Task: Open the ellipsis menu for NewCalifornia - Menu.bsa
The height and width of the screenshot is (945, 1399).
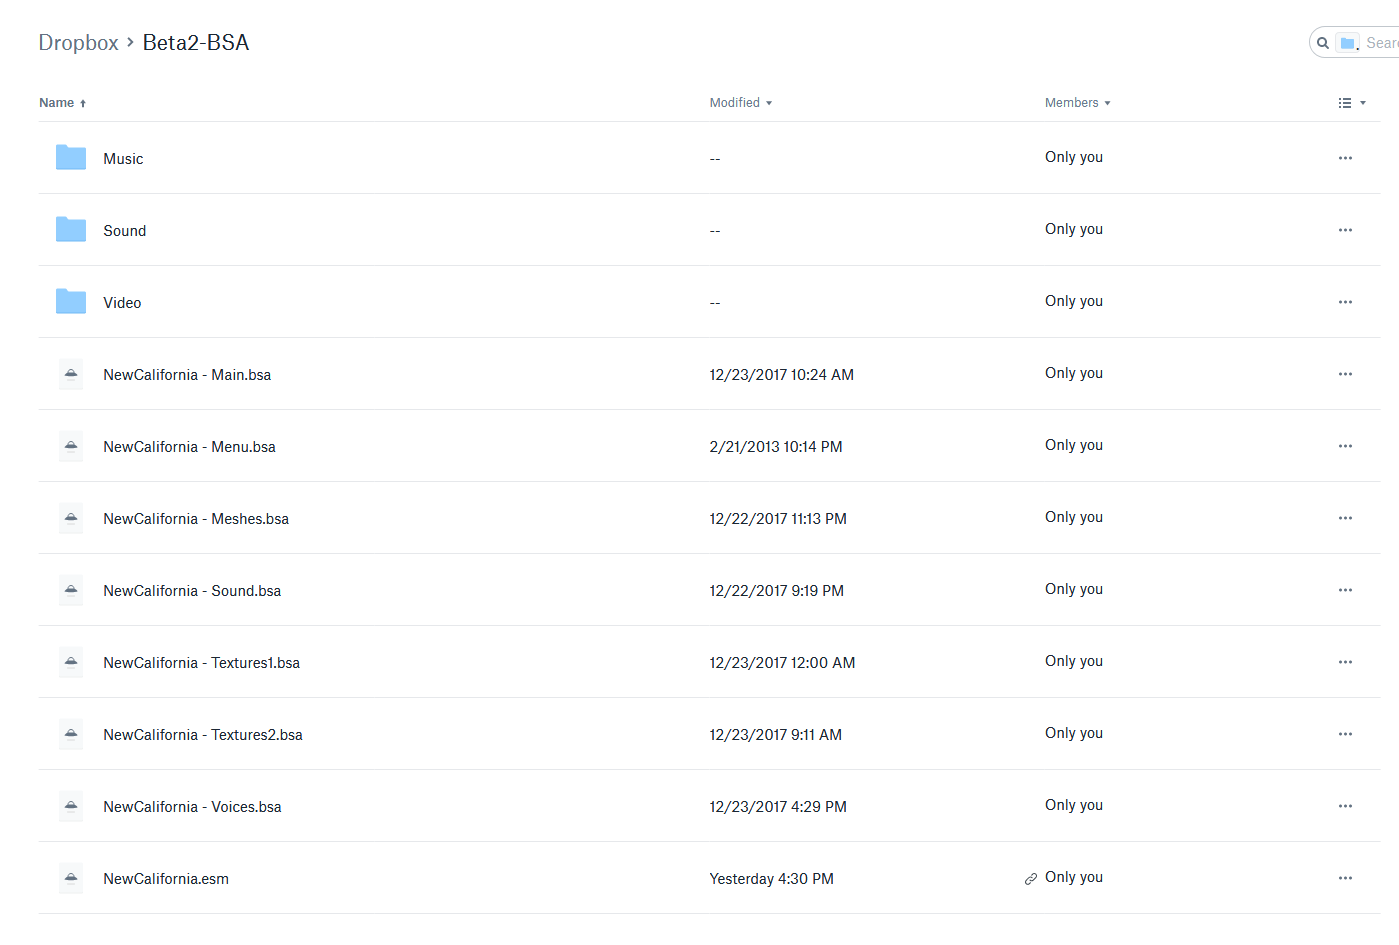Action: 1345,446
